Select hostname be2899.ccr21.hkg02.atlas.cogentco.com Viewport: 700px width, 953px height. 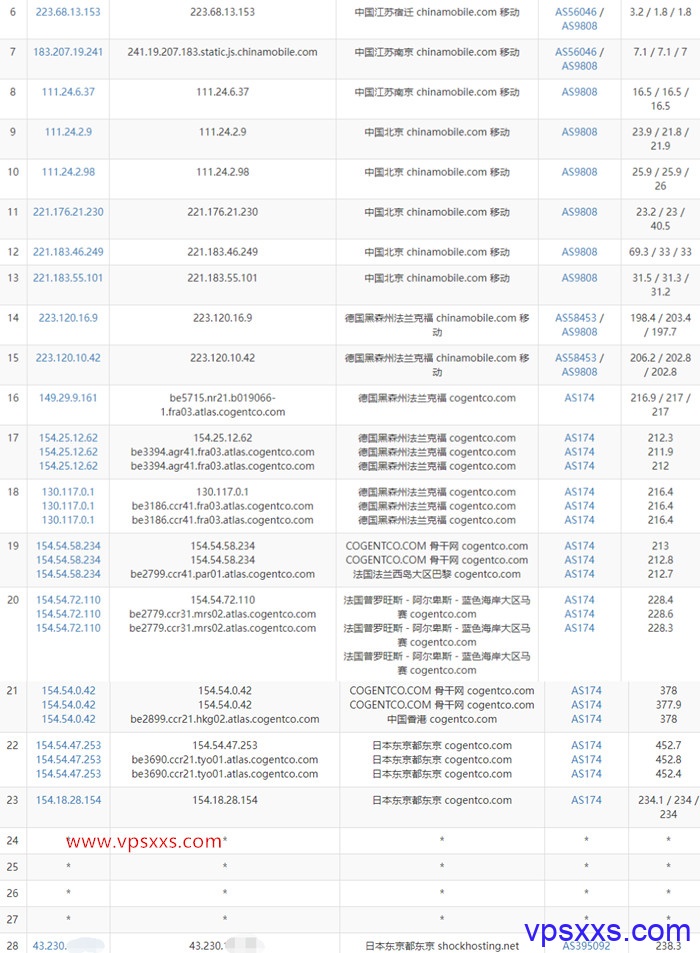point(225,719)
